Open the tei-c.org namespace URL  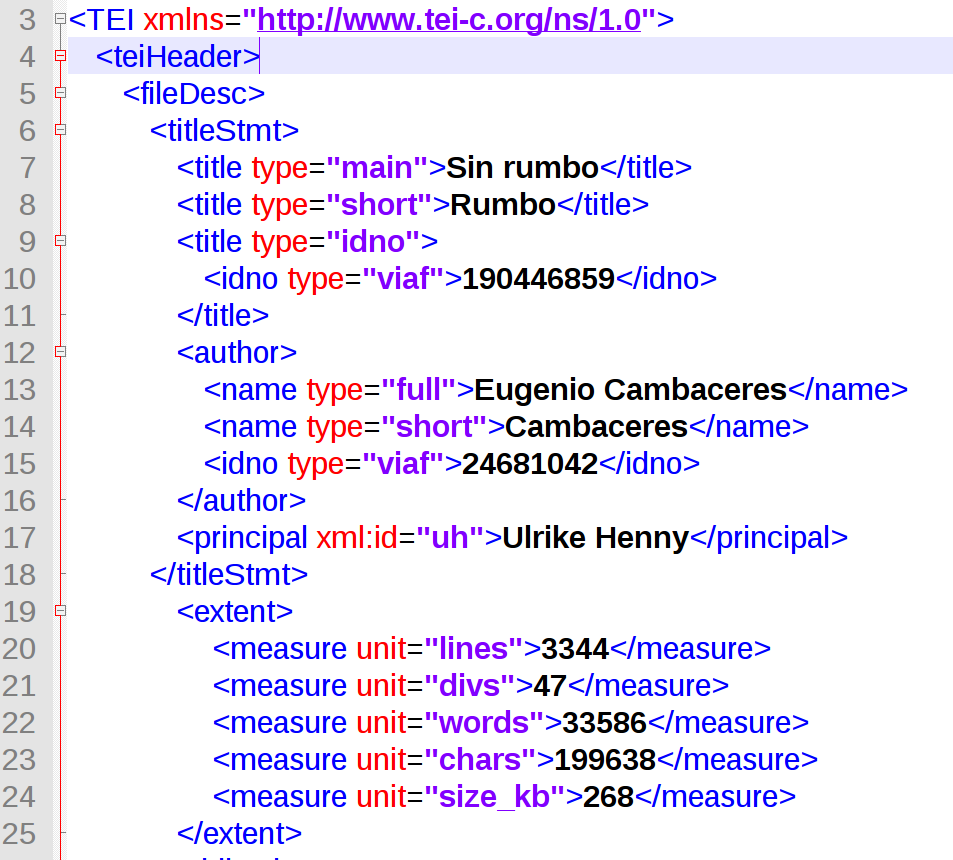449,19
